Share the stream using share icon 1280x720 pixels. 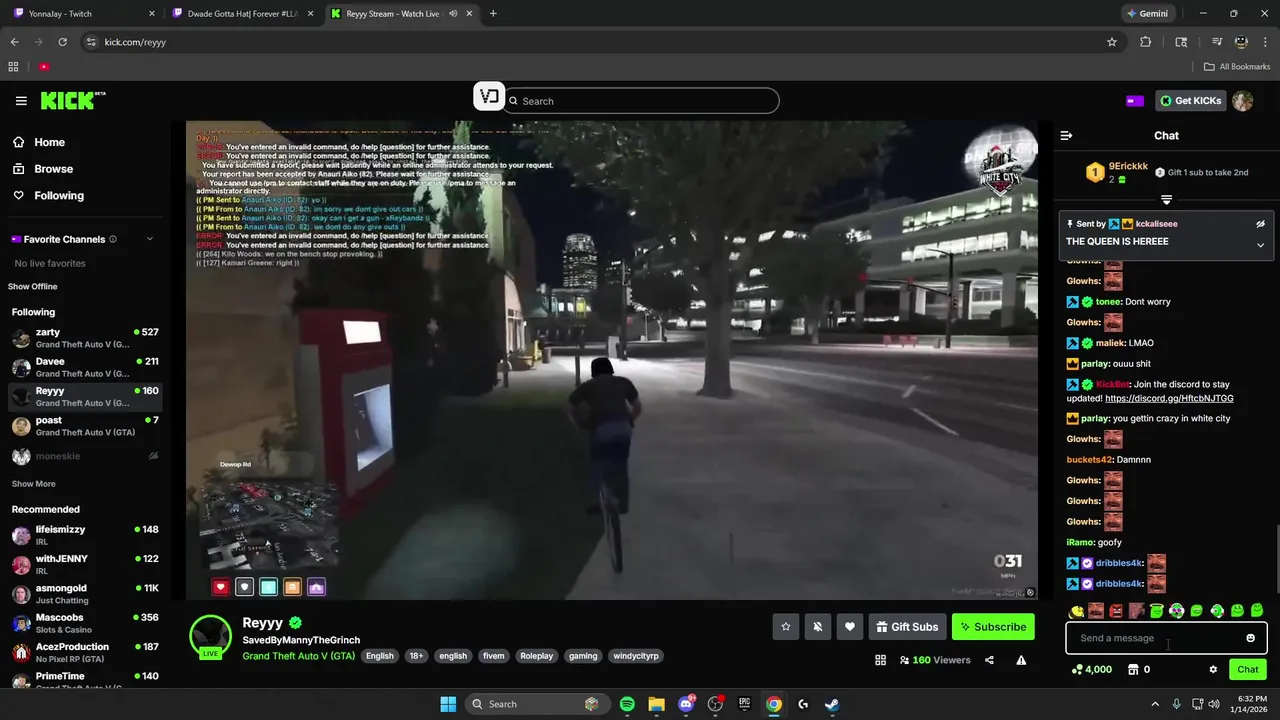click(x=989, y=660)
